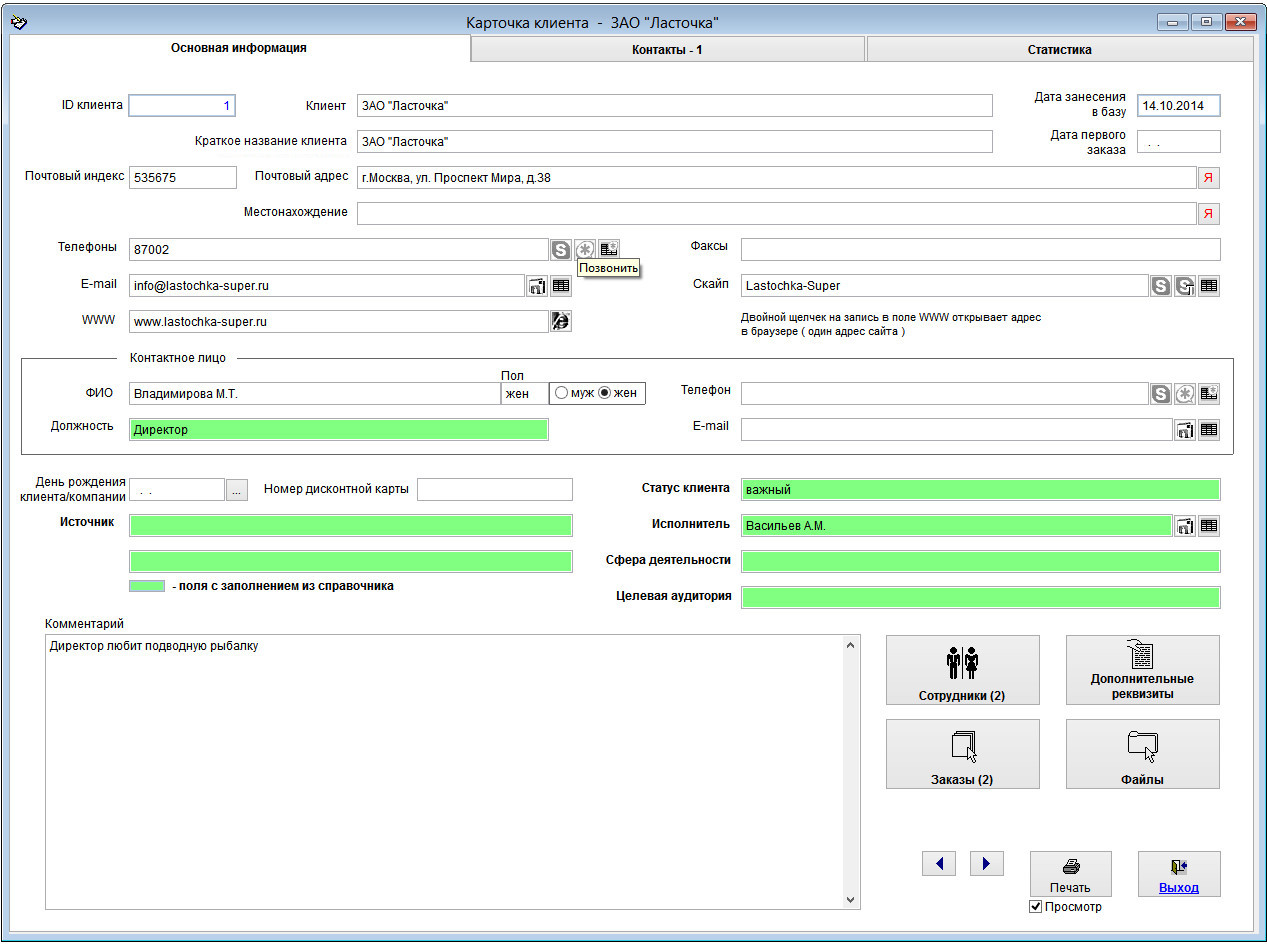The width and height of the screenshot is (1267, 944).
Task: Click the Яндекс map icon beside Почтовый адрес
Action: click(x=1208, y=178)
